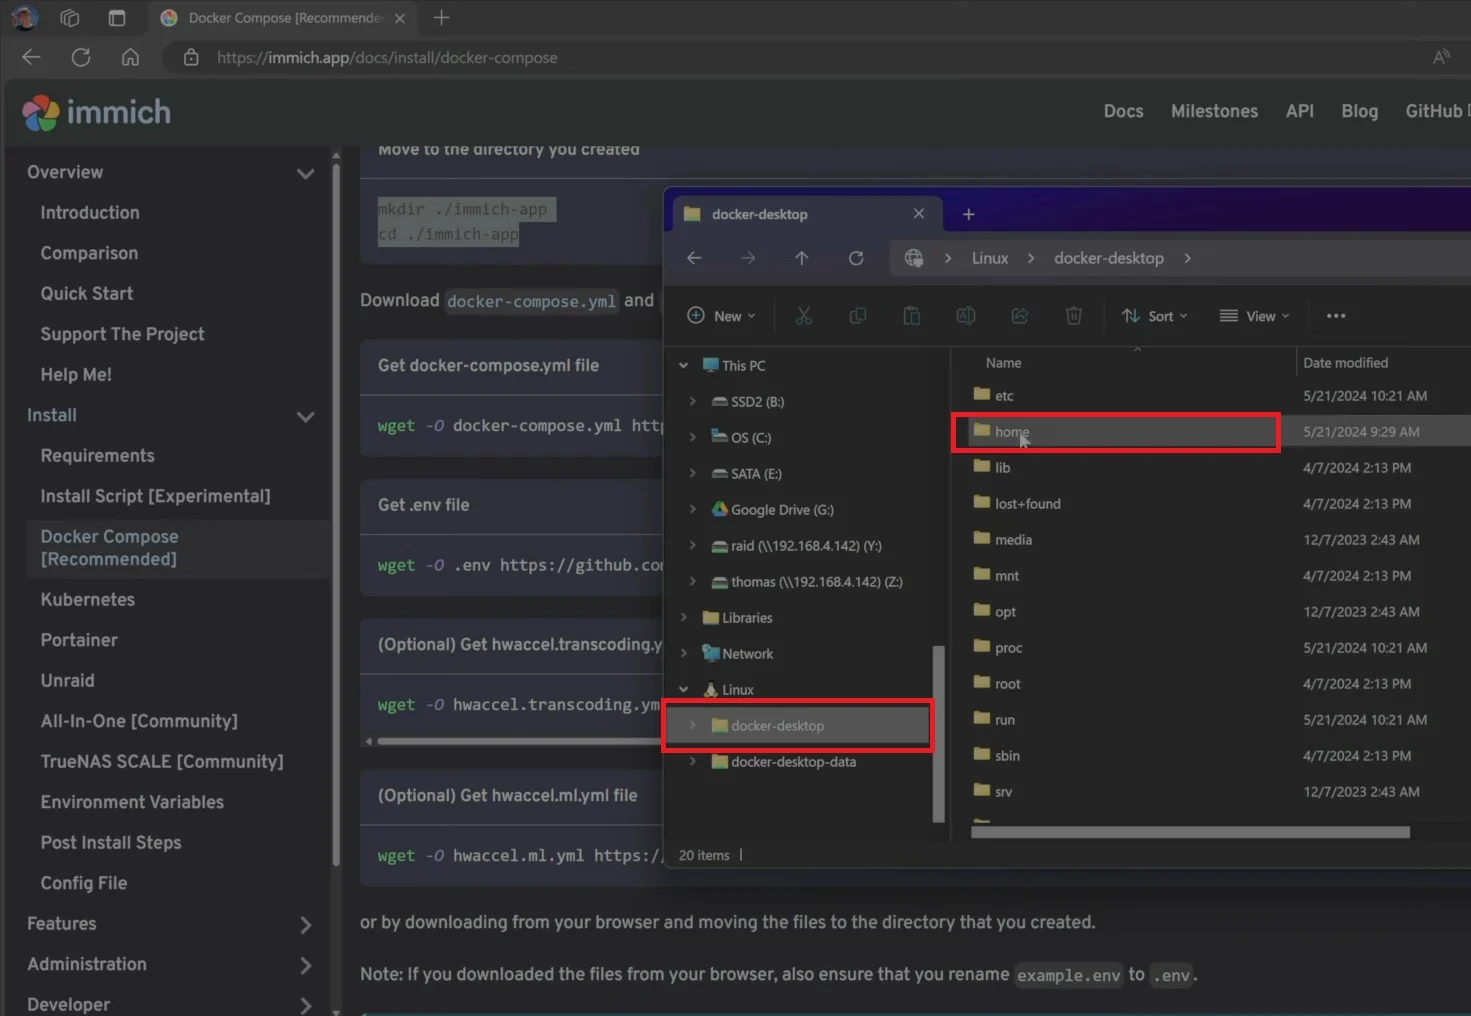Open See more ellipsis in Explorer
Viewport: 1471px width, 1016px height.
pyautogui.click(x=1336, y=316)
